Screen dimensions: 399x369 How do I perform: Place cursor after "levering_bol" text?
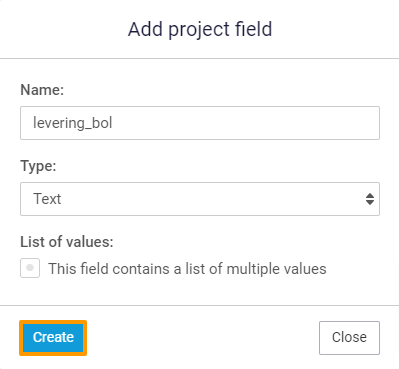[113, 123]
